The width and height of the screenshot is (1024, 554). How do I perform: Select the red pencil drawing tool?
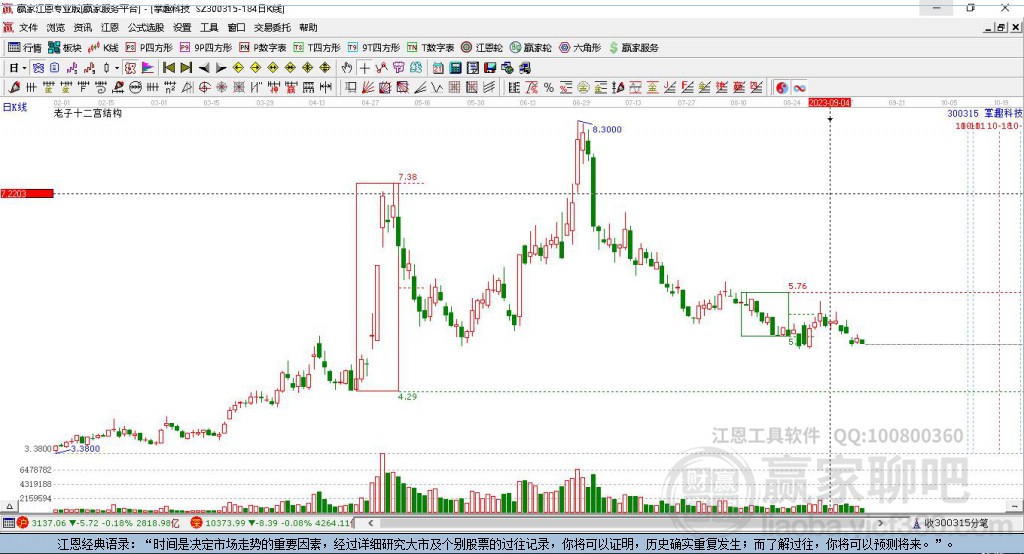point(14,87)
